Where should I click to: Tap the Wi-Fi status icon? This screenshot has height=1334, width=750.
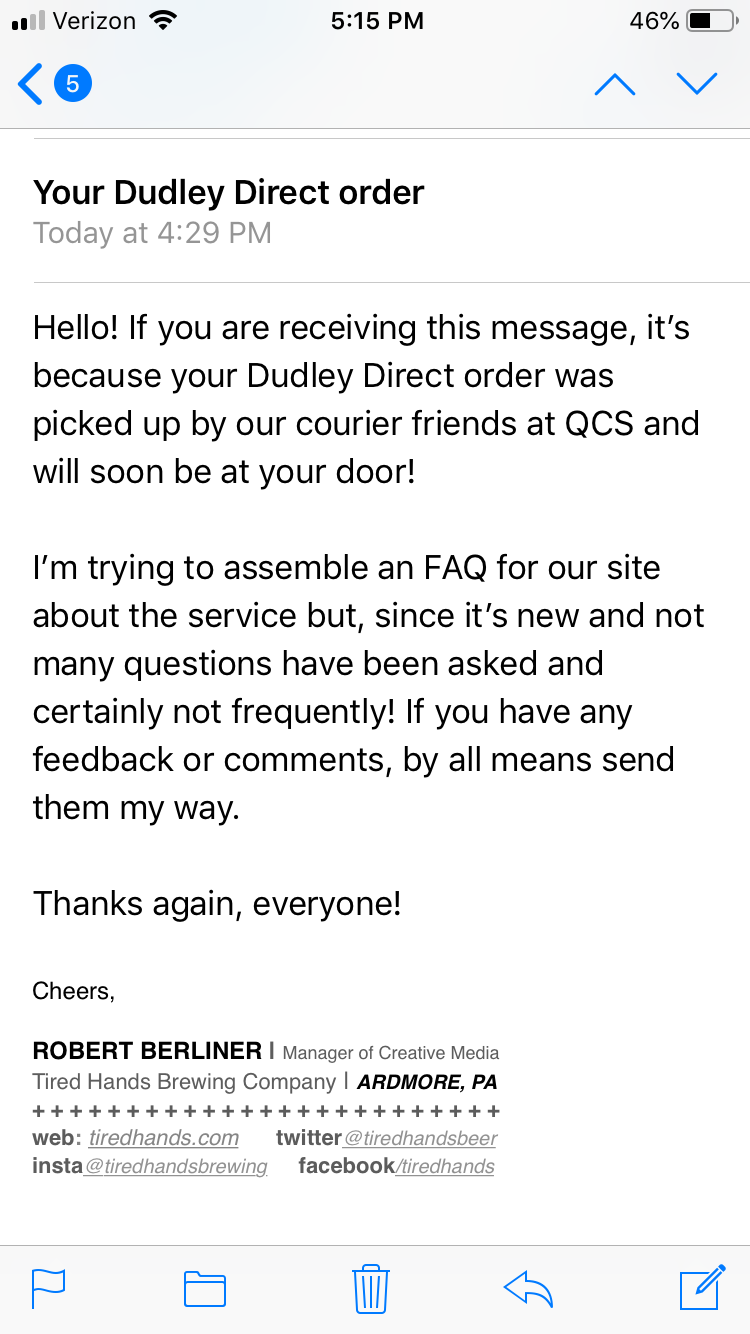pyautogui.click(x=161, y=20)
